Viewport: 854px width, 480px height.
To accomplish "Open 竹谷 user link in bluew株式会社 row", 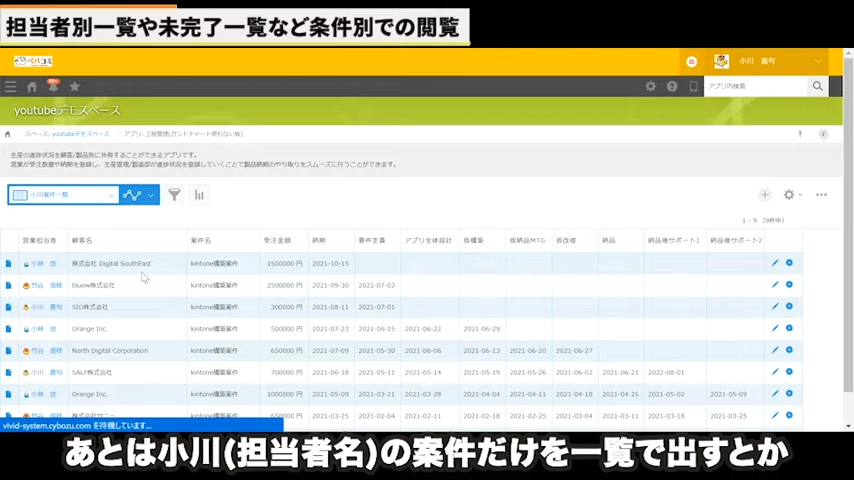I will 46,285.
